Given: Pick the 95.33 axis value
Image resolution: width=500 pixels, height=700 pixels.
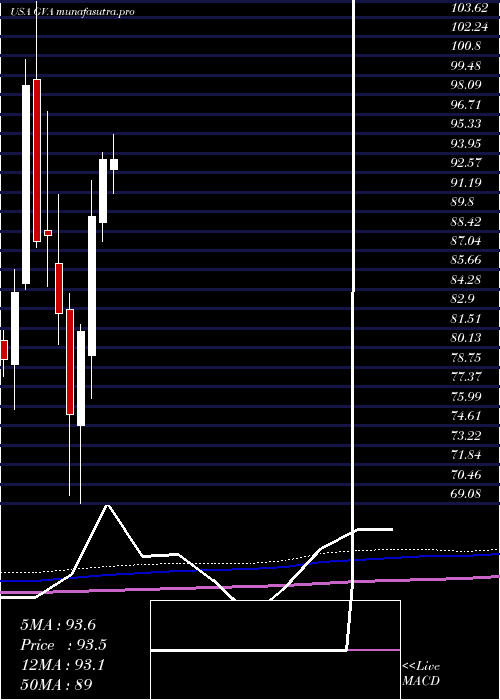Looking at the screenshot, I should tap(467, 124).
